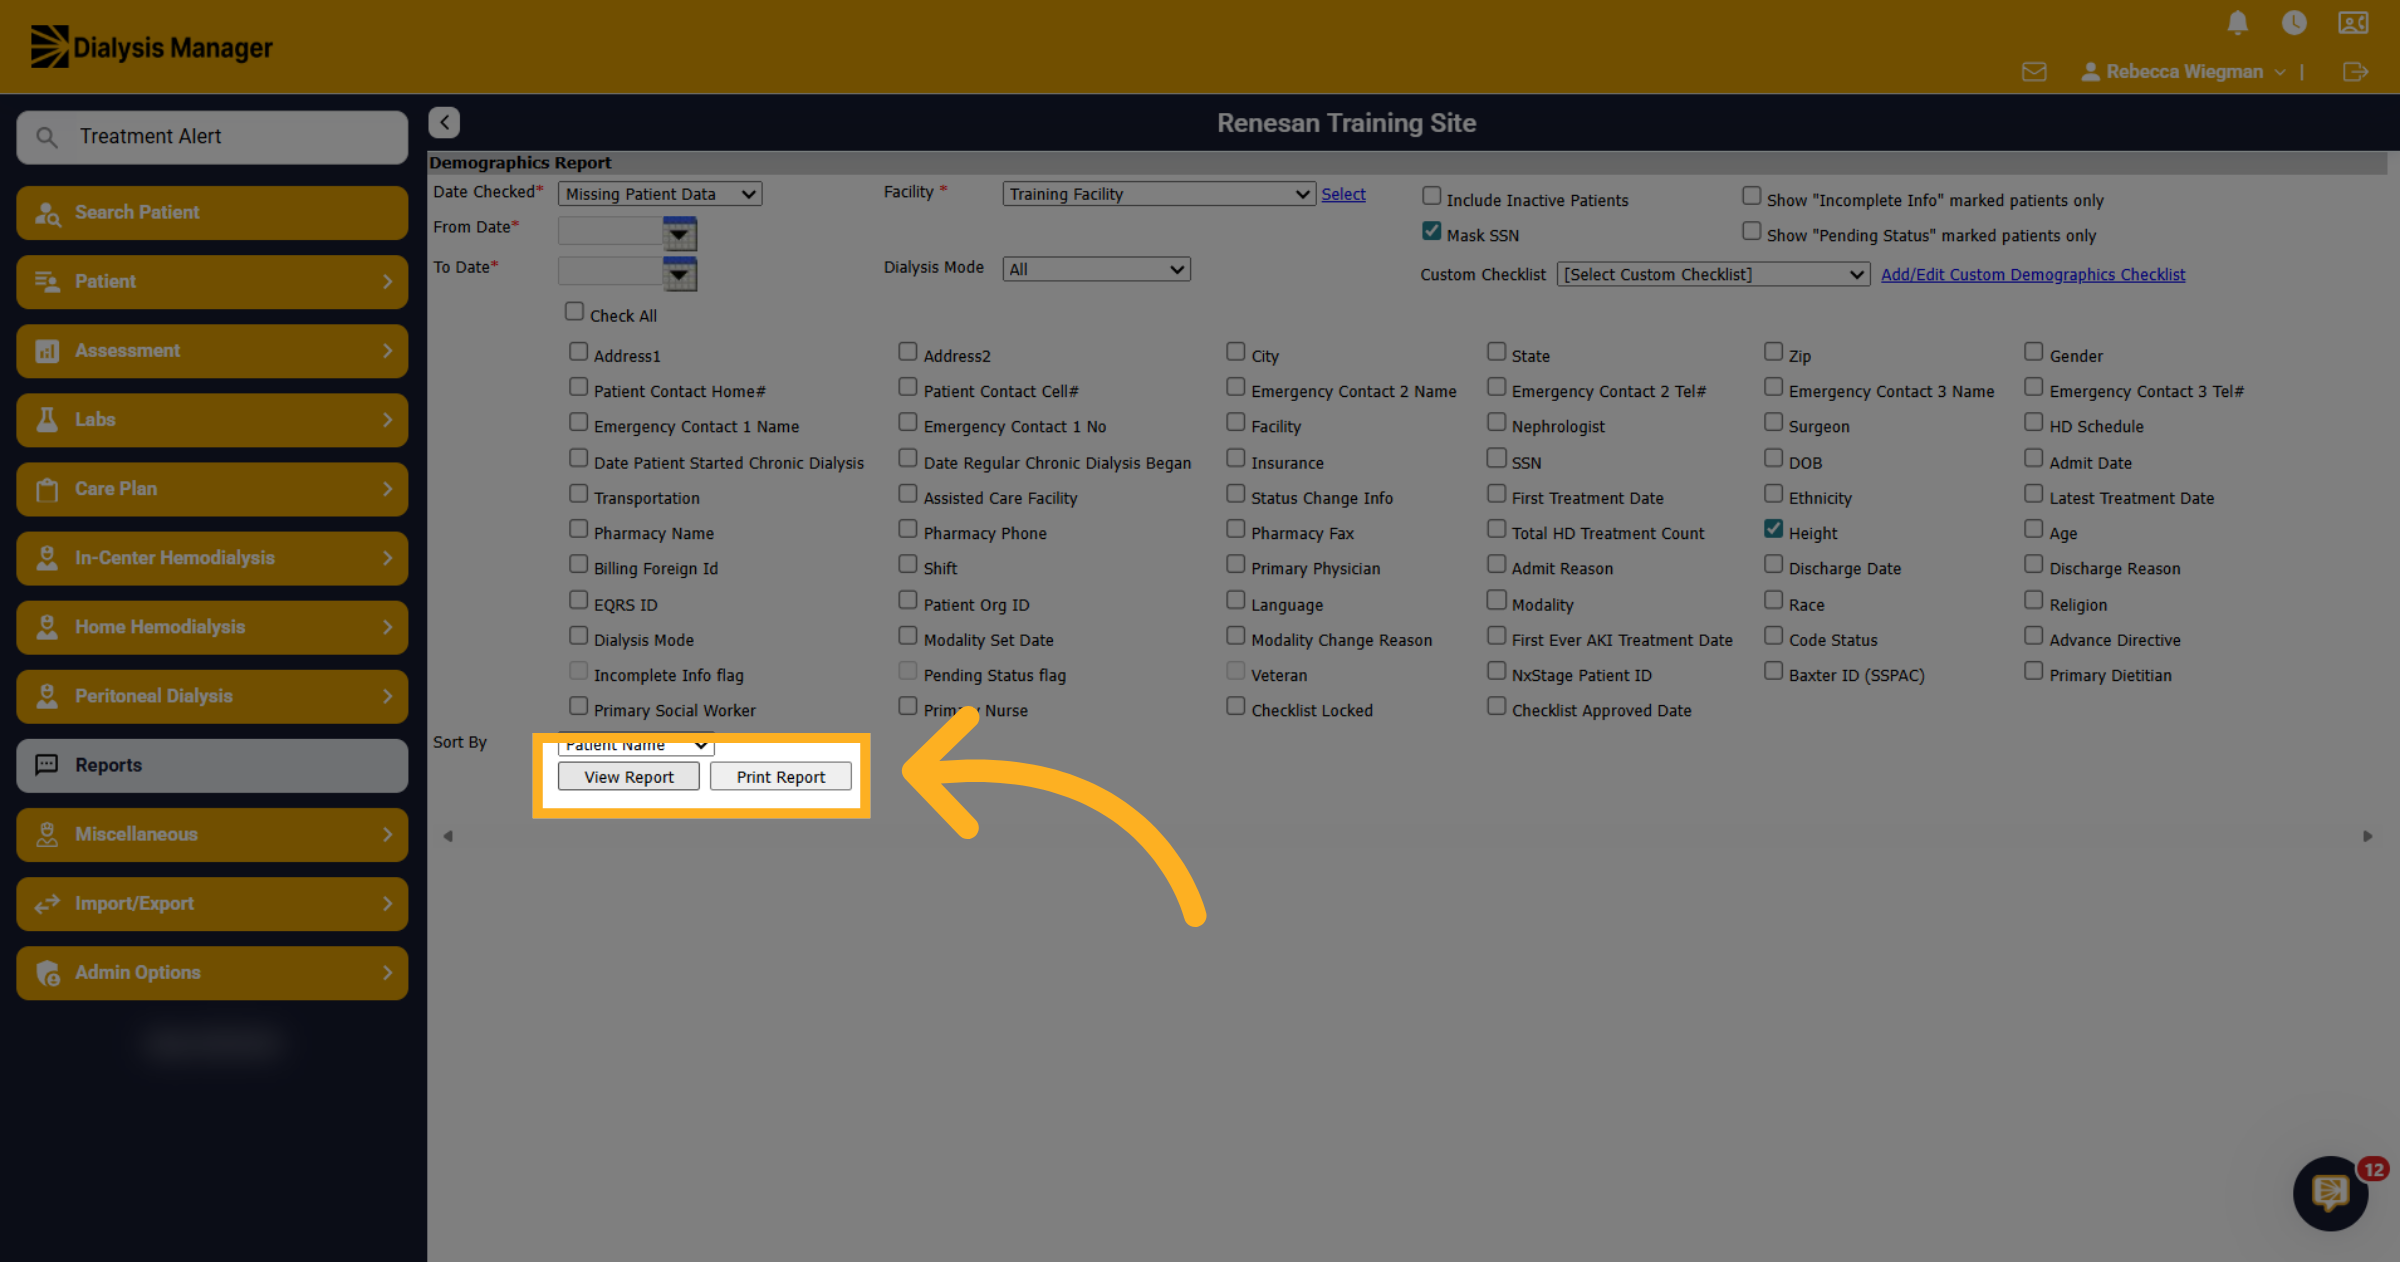Image resolution: width=2400 pixels, height=1262 pixels.
Task: Open the Training Facility dropdown
Action: [1158, 194]
